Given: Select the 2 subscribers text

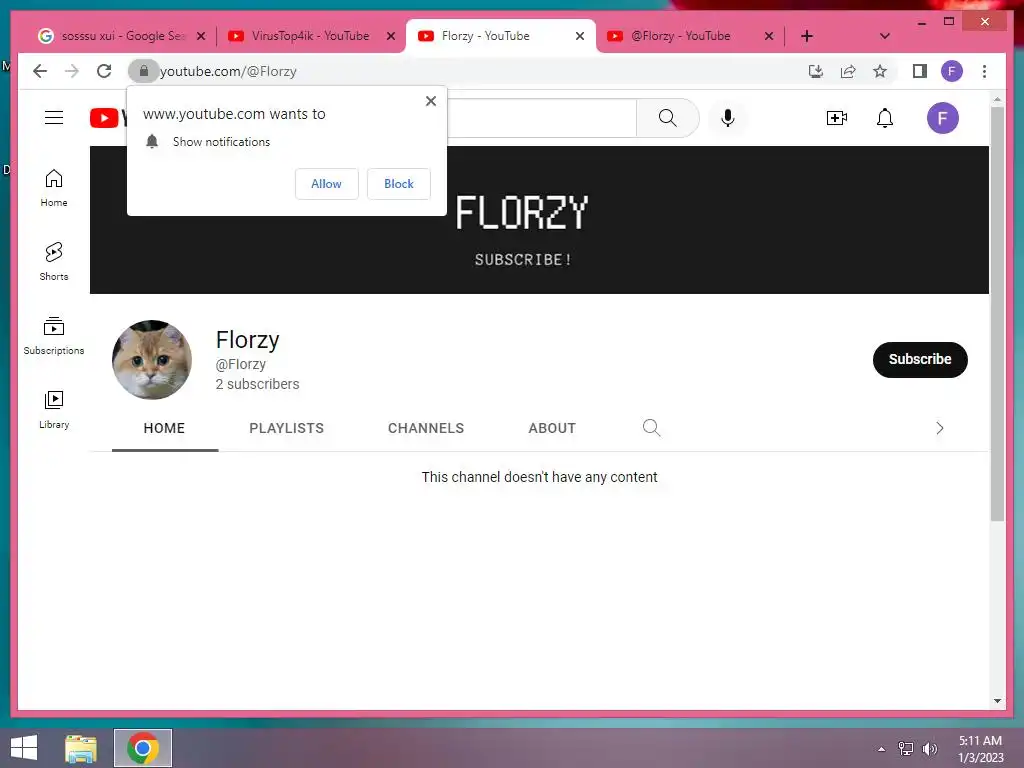Looking at the screenshot, I should pyautogui.click(x=257, y=384).
